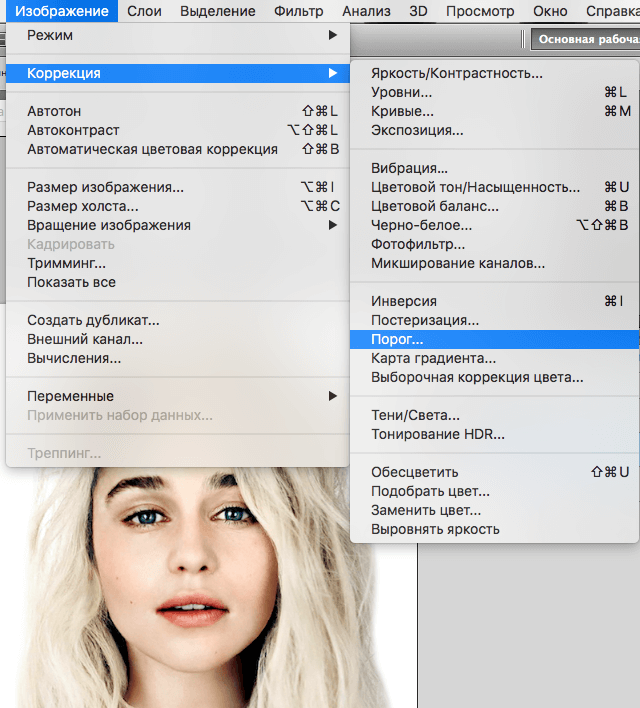
Task: Select the highlighted Порог item
Action: 495,339
